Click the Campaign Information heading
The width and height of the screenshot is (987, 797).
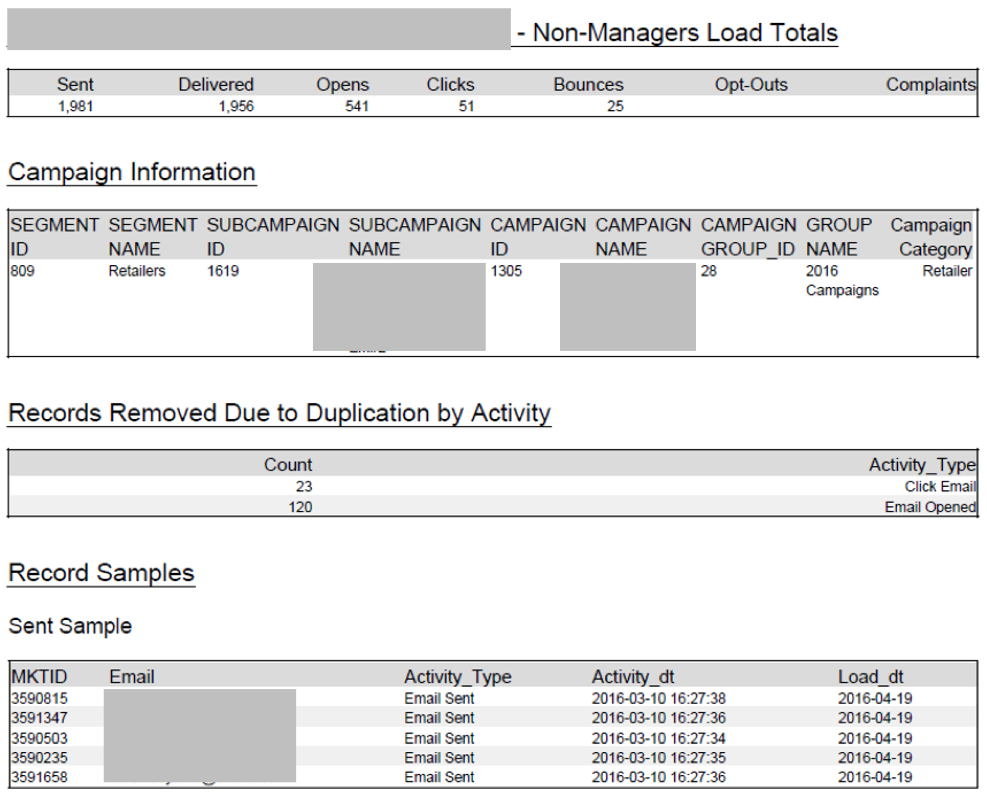coord(132,172)
